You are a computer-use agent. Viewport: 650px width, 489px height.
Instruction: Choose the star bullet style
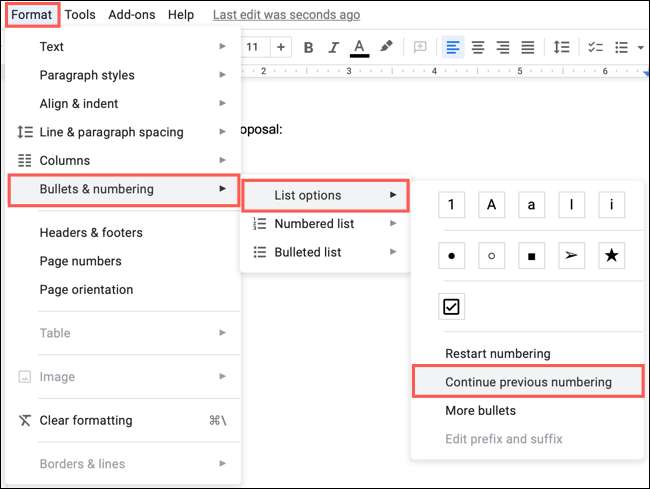pyautogui.click(x=612, y=255)
